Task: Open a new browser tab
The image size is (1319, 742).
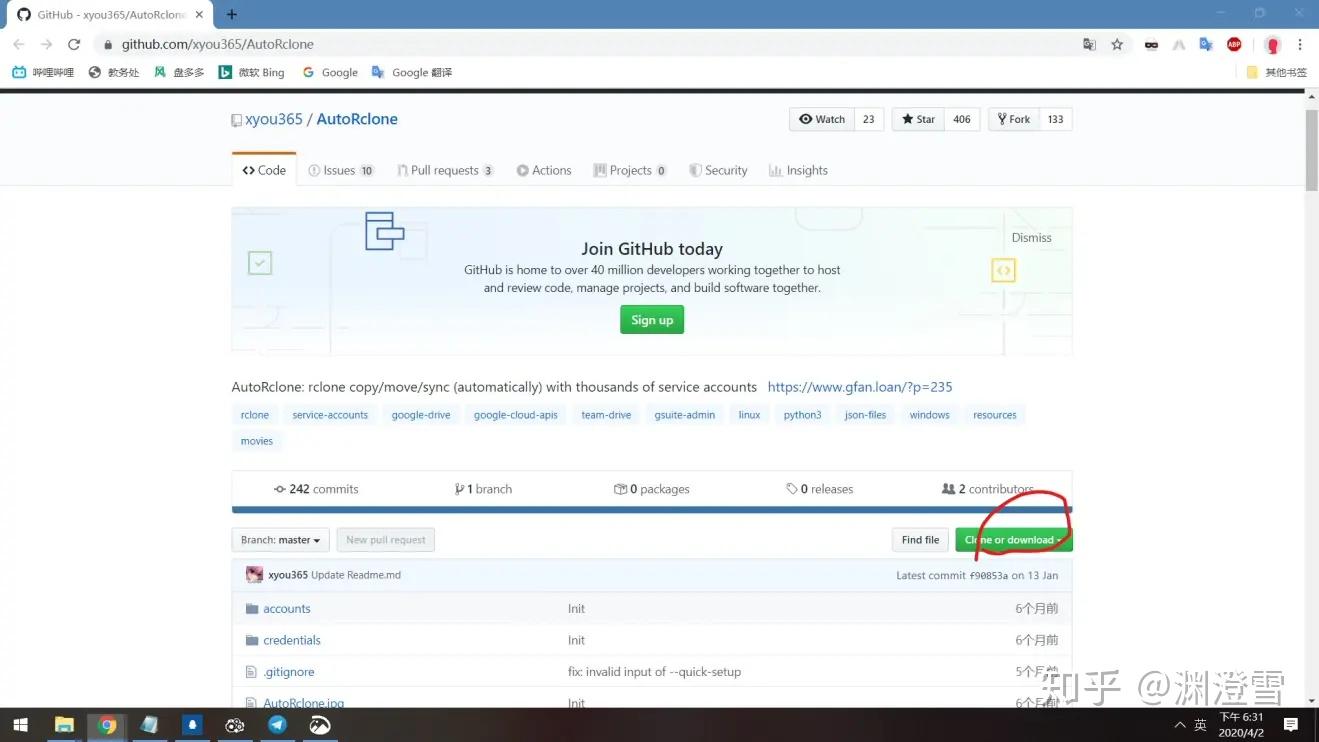Action: 232,14
